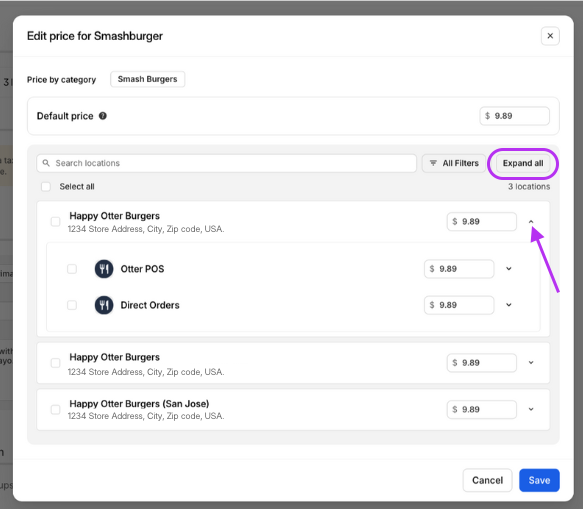The height and width of the screenshot is (509, 583).
Task: Check the Otter POS checkbox
Action: click(72, 269)
